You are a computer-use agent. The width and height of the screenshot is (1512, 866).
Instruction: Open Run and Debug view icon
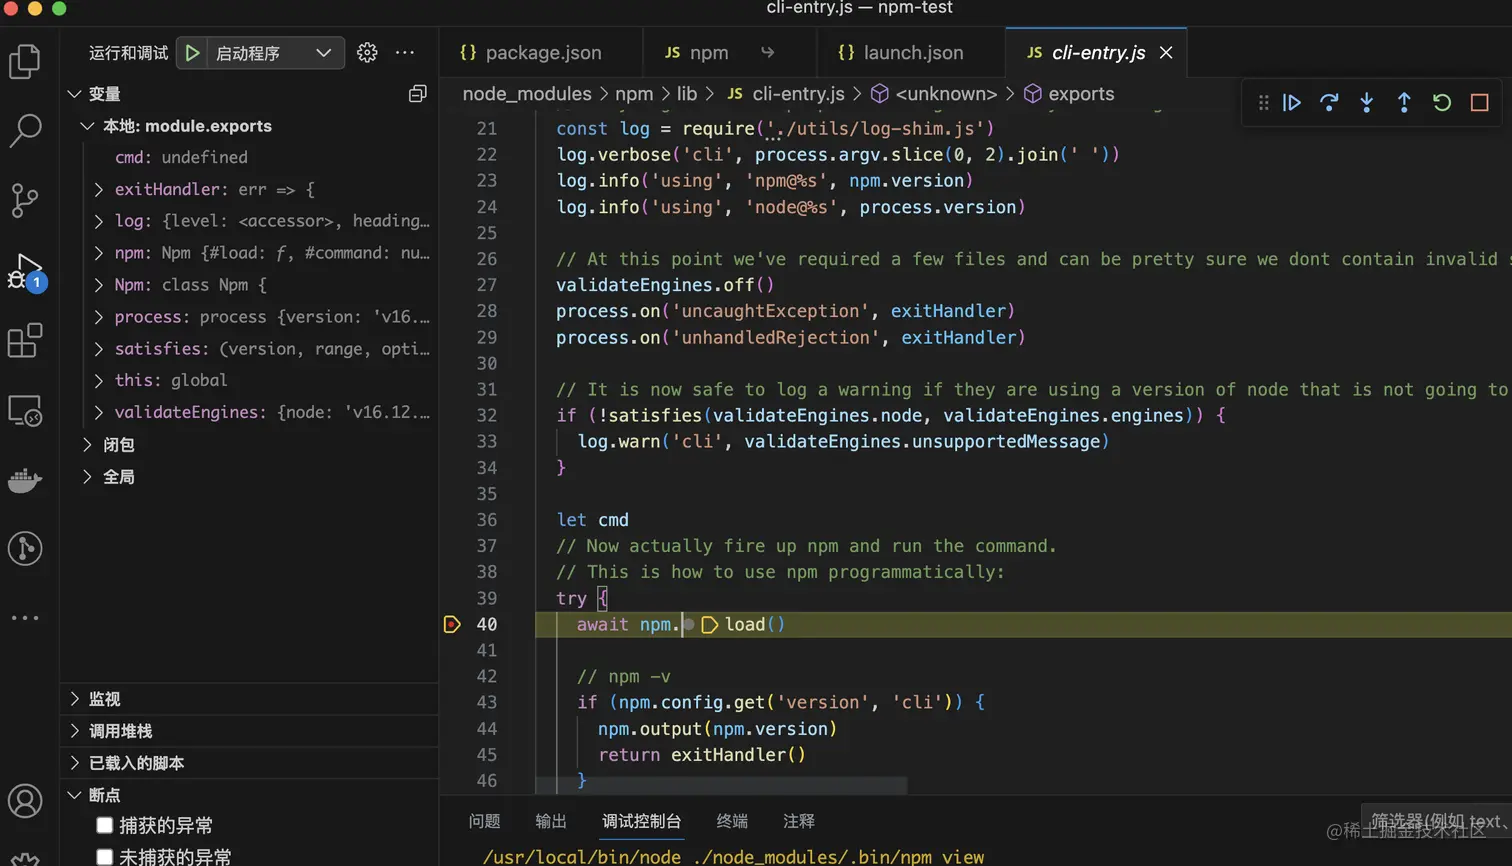coord(26,271)
